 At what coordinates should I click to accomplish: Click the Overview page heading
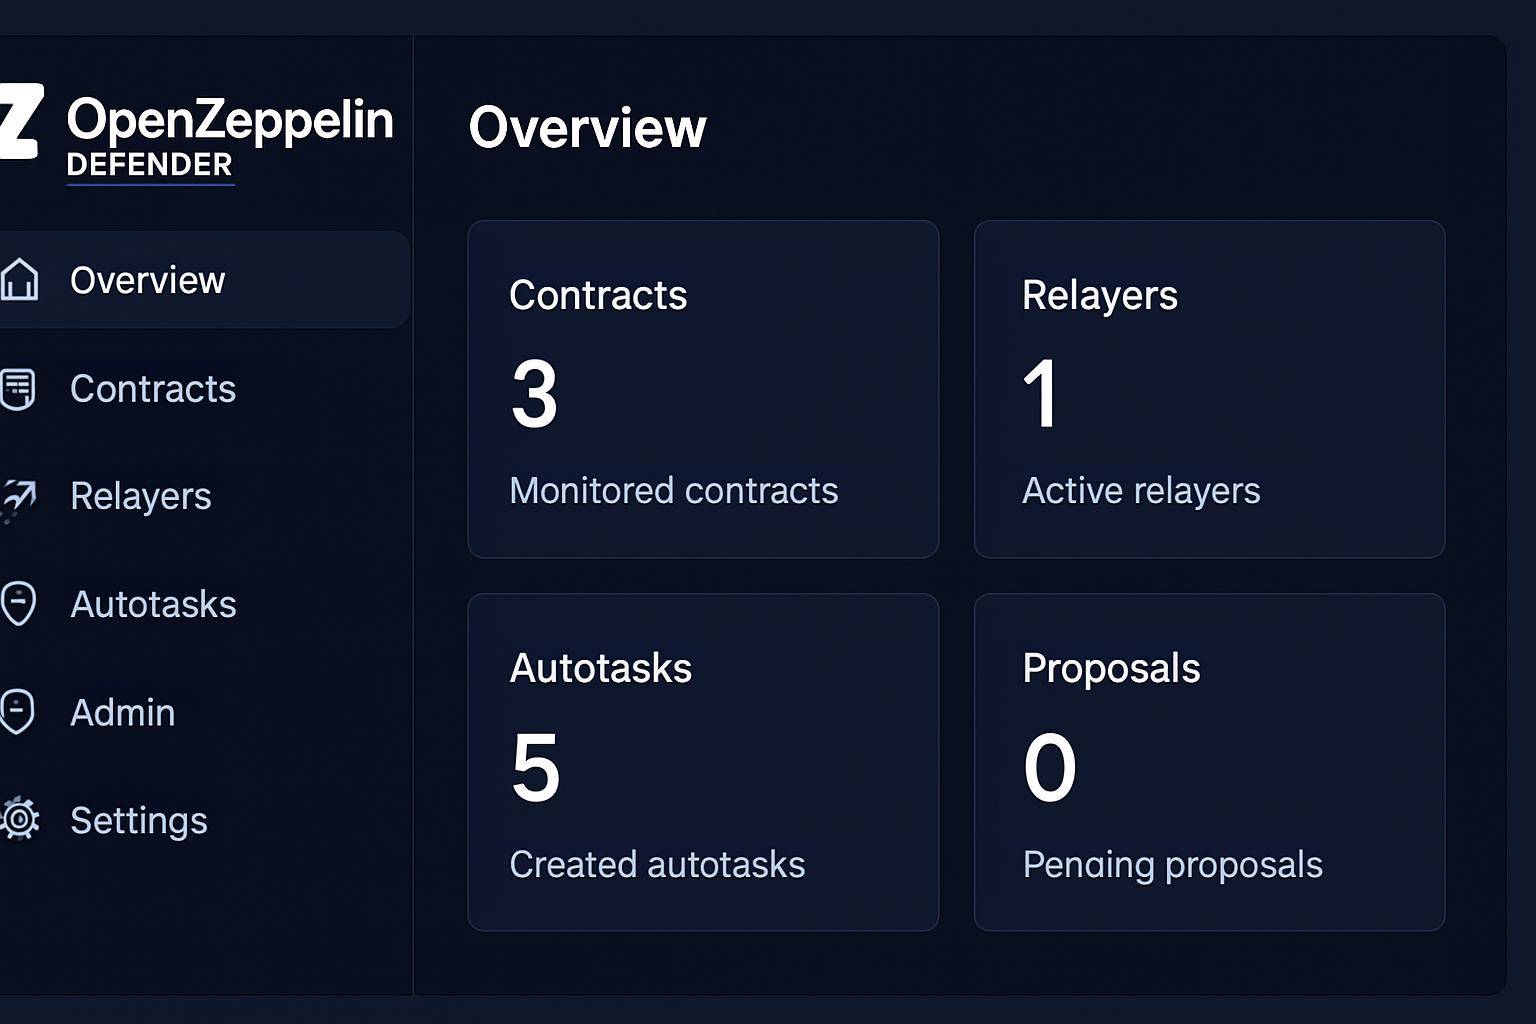[588, 126]
